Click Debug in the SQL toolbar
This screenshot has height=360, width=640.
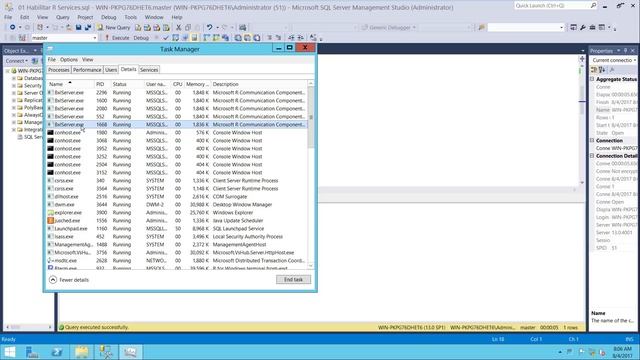point(141,38)
